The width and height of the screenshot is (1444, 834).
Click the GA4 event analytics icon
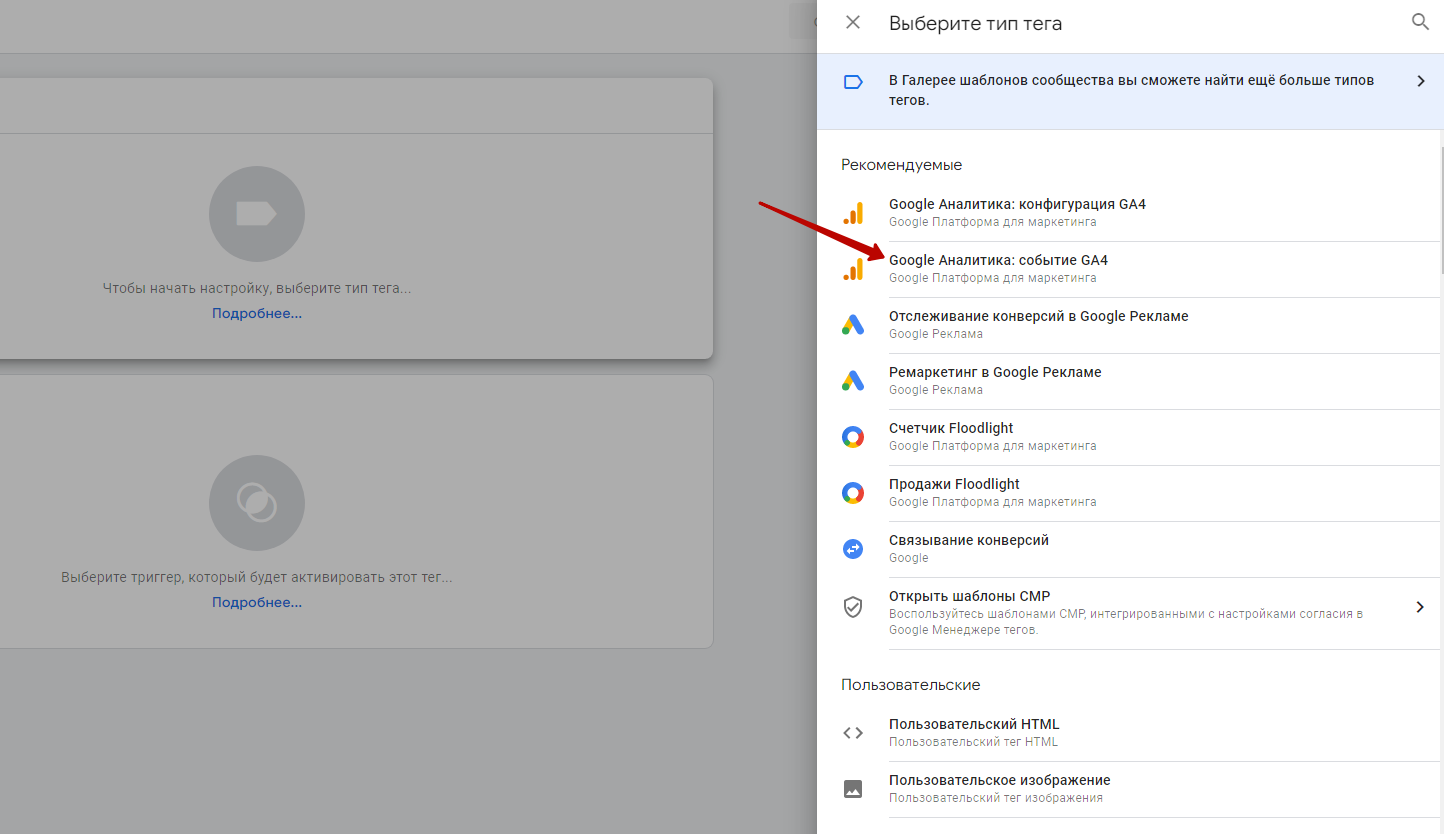point(853,269)
